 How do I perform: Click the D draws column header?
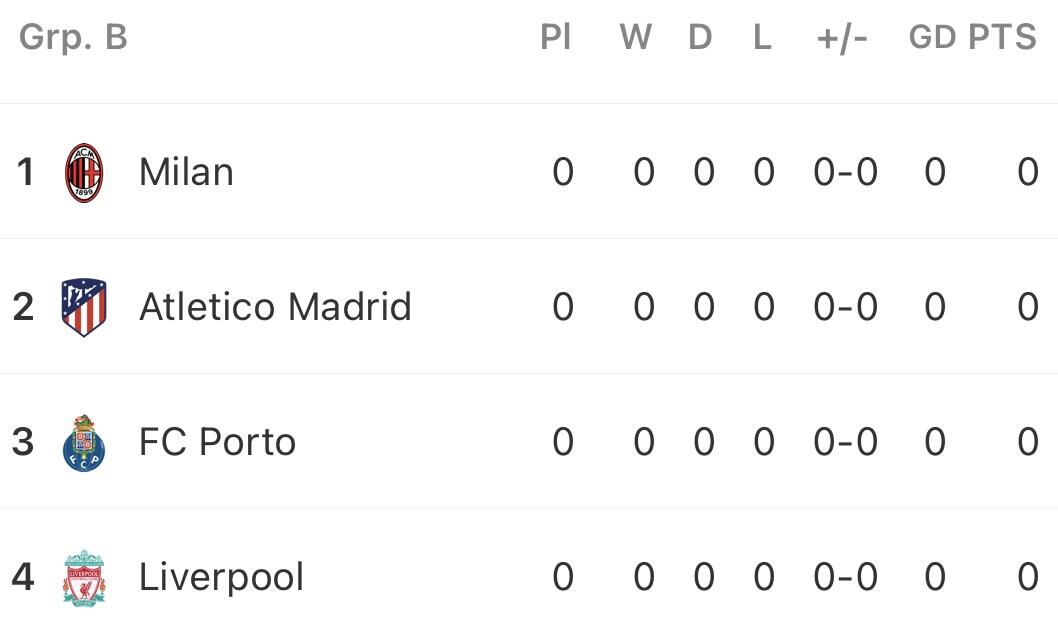[x=700, y=37]
